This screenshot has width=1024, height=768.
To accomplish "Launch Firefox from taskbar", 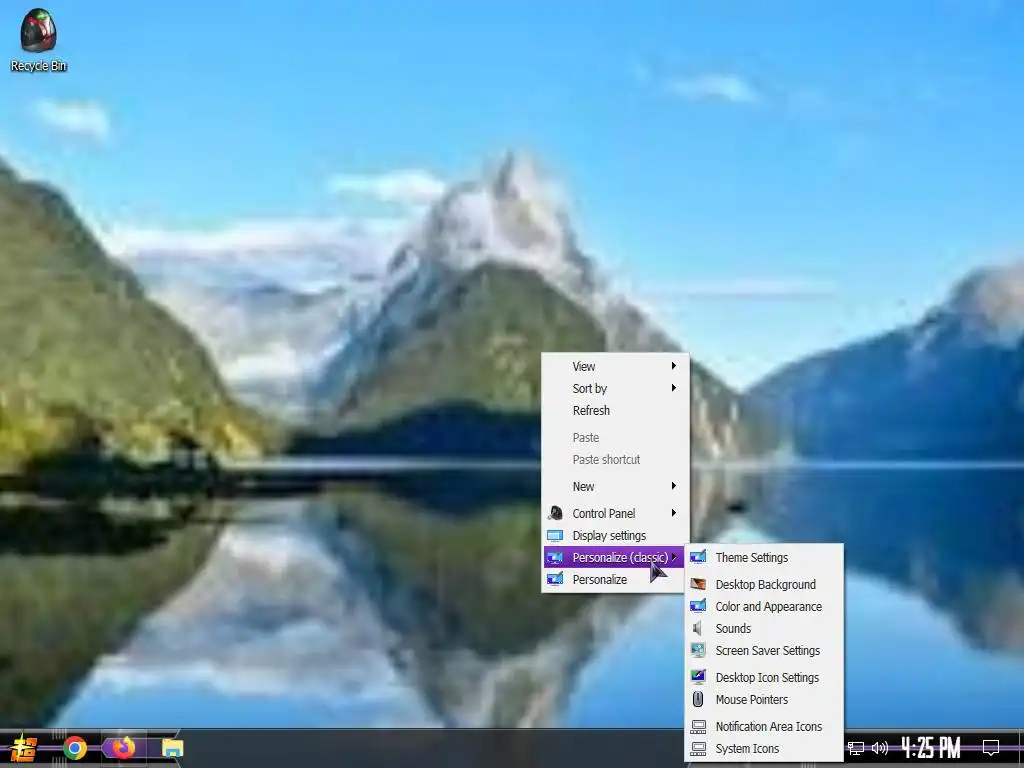I will click(x=123, y=748).
